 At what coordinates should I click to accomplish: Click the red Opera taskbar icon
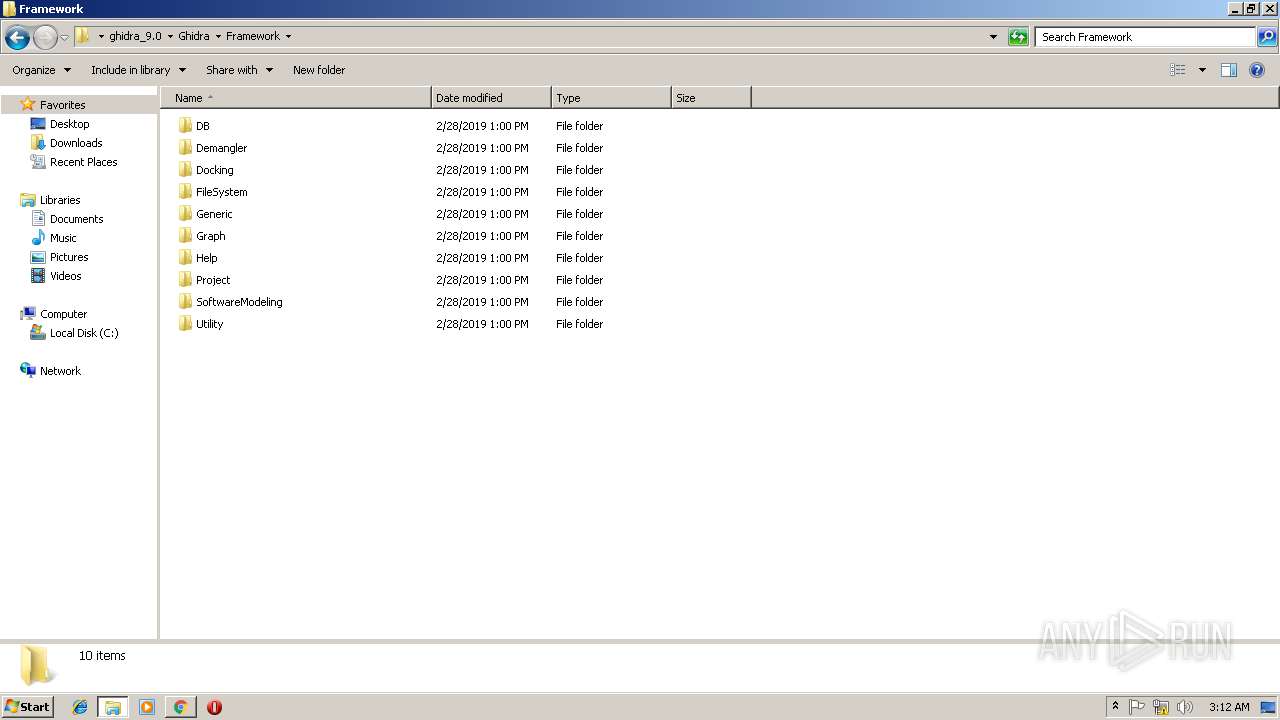pos(214,707)
